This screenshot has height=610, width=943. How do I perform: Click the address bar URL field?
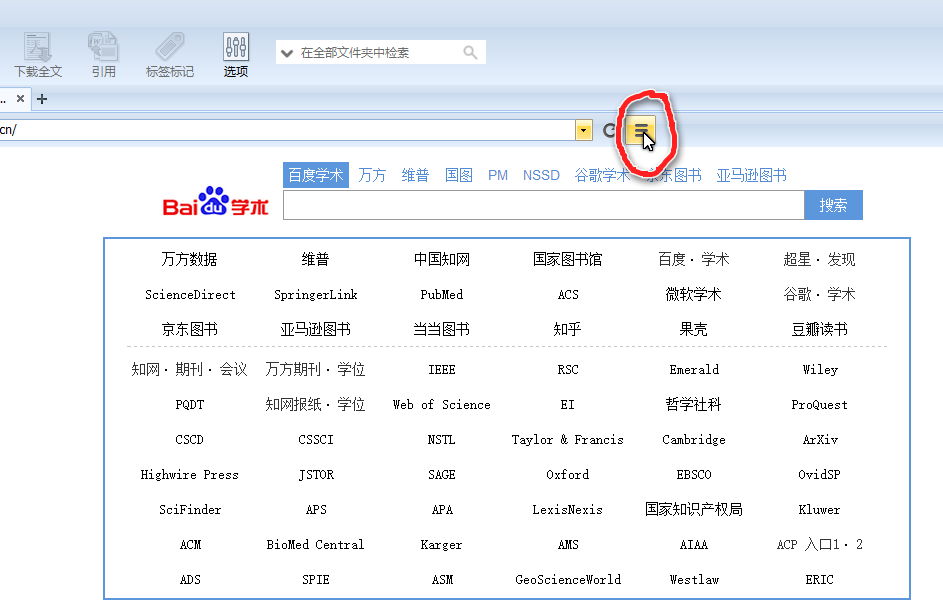click(x=287, y=130)
